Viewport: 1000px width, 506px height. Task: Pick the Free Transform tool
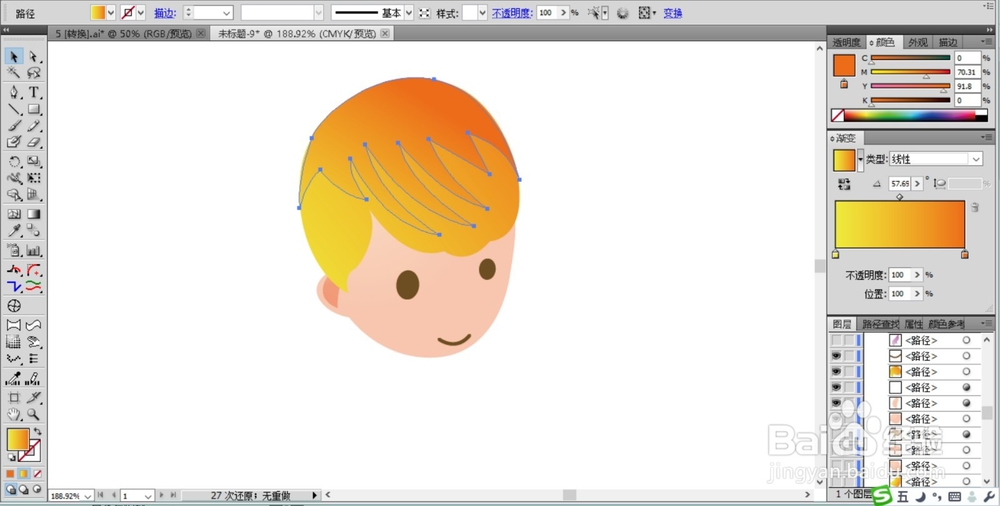(x=33, y=178)
